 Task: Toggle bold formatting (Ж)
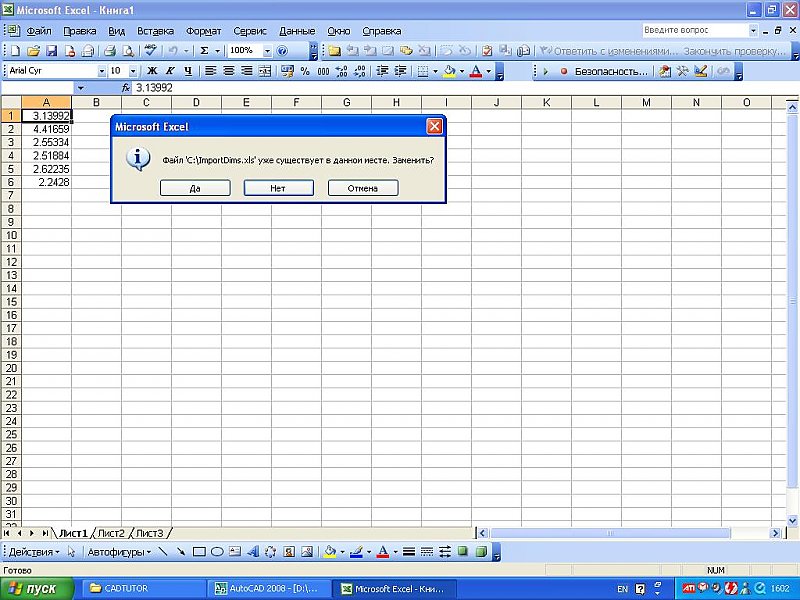(152, 71)
